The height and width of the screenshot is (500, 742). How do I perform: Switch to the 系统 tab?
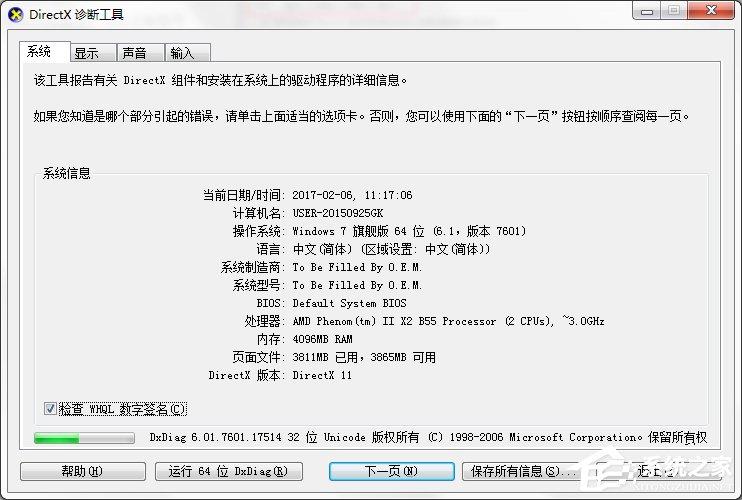click(x=44, y=52)
